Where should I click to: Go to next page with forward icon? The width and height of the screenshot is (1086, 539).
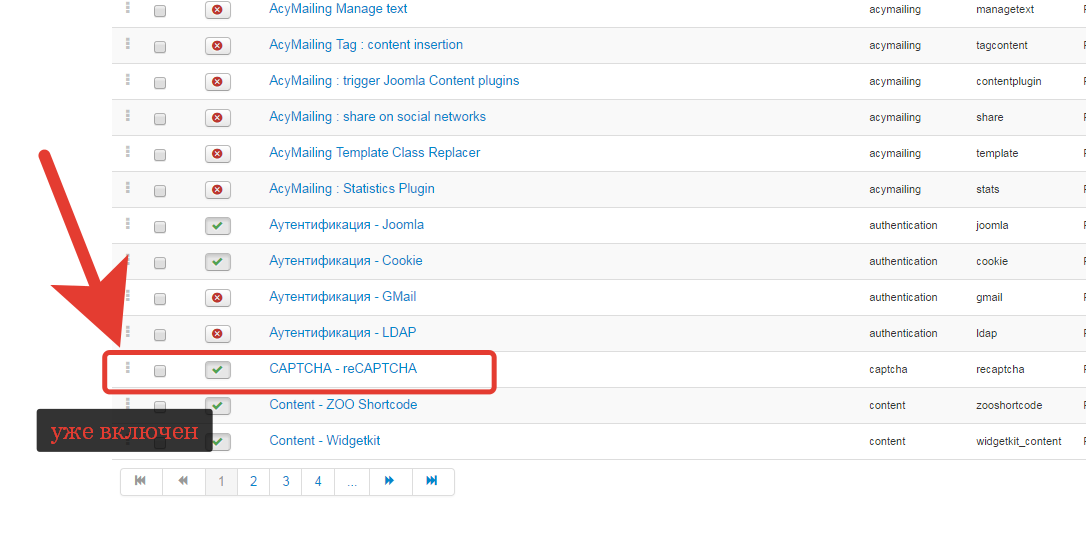tap(390, 481)
